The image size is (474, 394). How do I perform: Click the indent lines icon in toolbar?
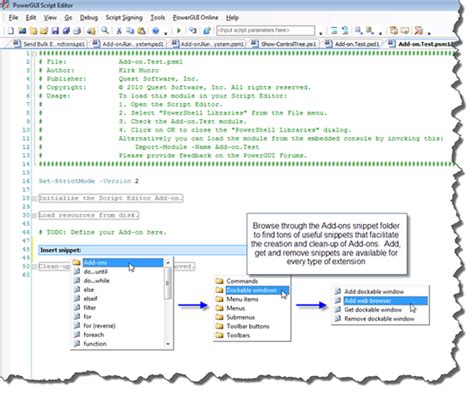(334, 31)
